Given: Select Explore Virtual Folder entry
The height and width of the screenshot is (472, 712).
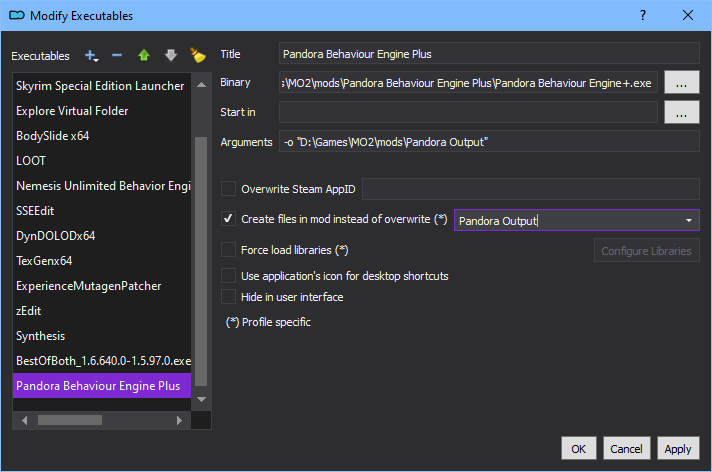Looking at the screenshot, I should 102,111.
